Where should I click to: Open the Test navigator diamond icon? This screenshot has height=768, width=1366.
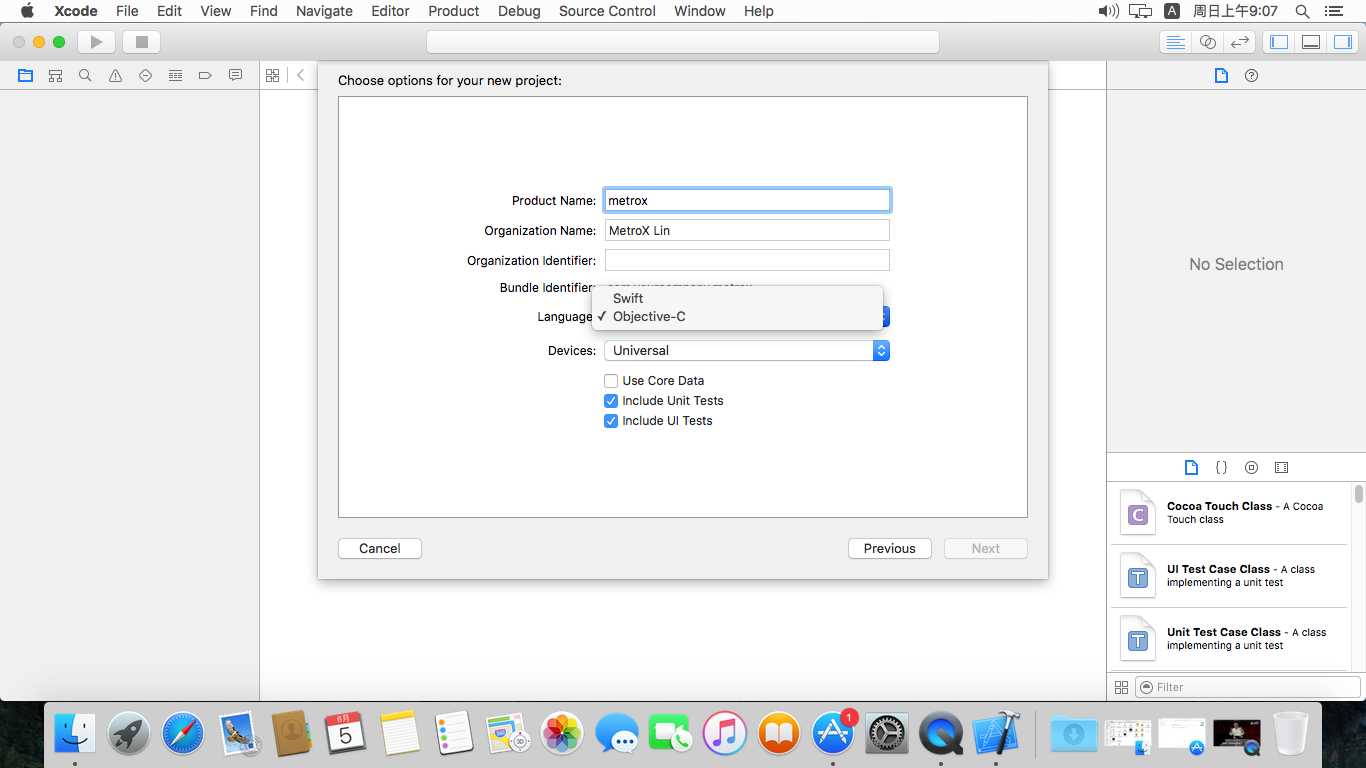coord(145,75)
